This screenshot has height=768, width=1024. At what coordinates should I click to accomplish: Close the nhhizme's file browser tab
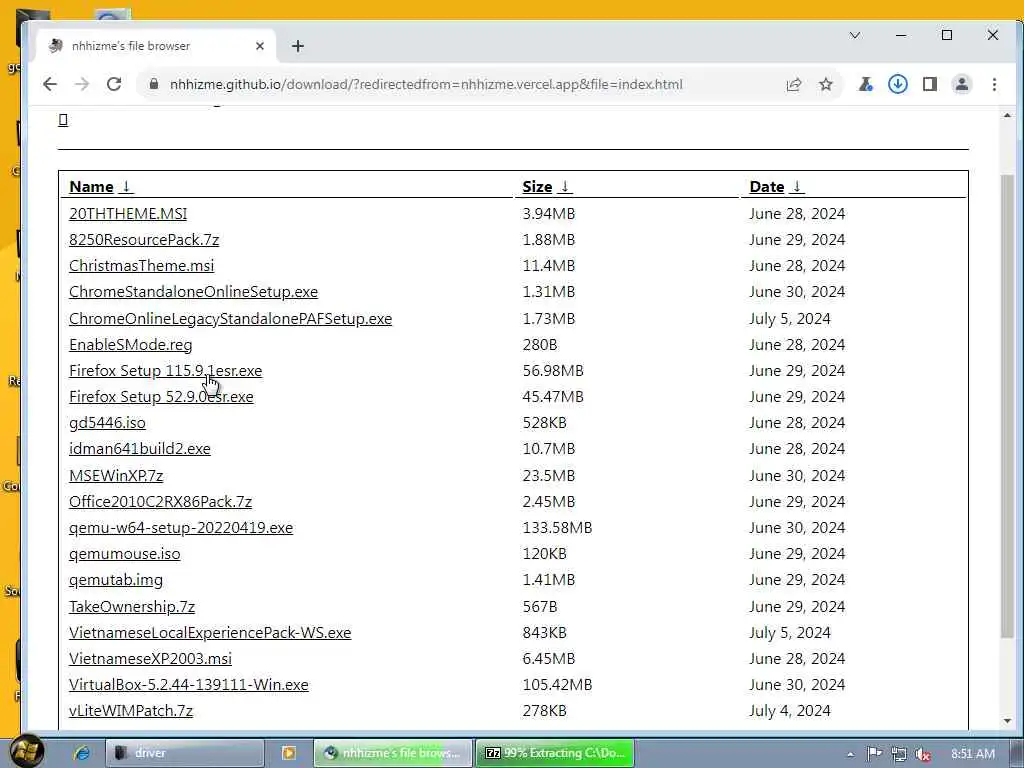coord(260,46)
